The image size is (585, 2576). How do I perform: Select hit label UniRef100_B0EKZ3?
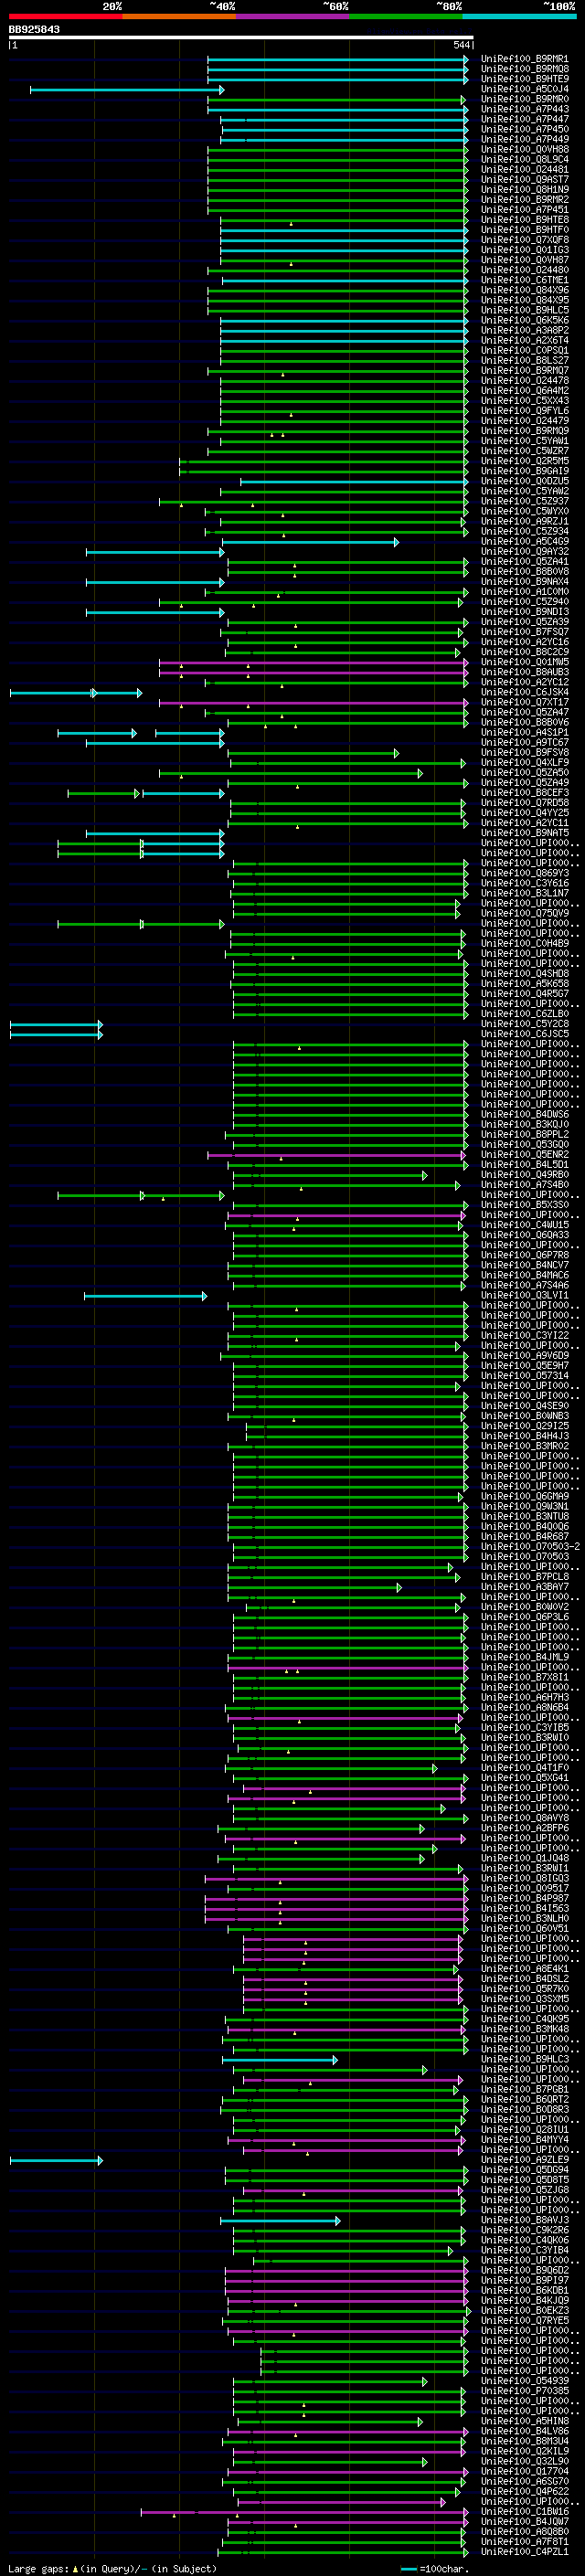coord(524,2311)
